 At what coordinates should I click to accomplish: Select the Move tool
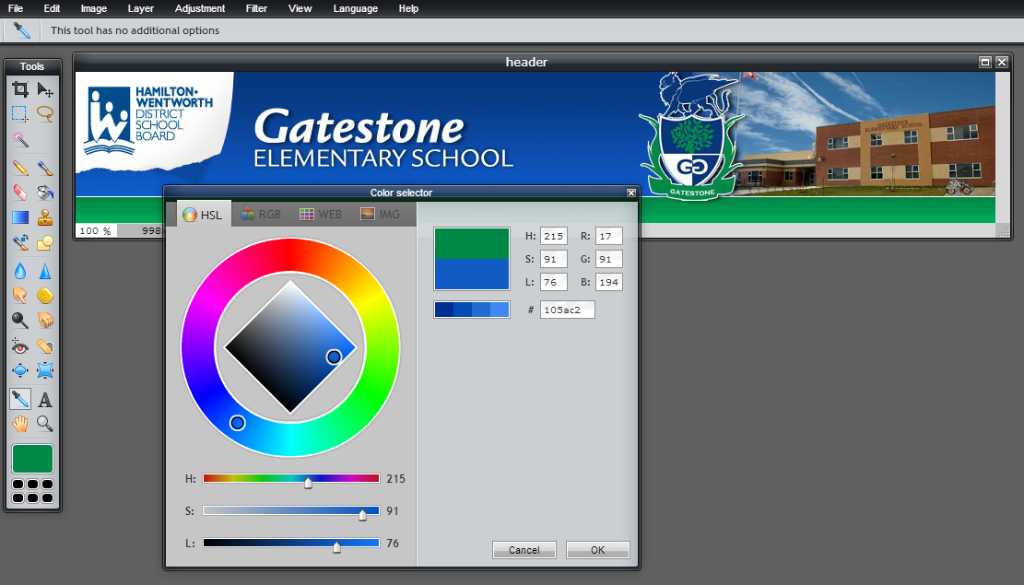(x=45, y=90)
